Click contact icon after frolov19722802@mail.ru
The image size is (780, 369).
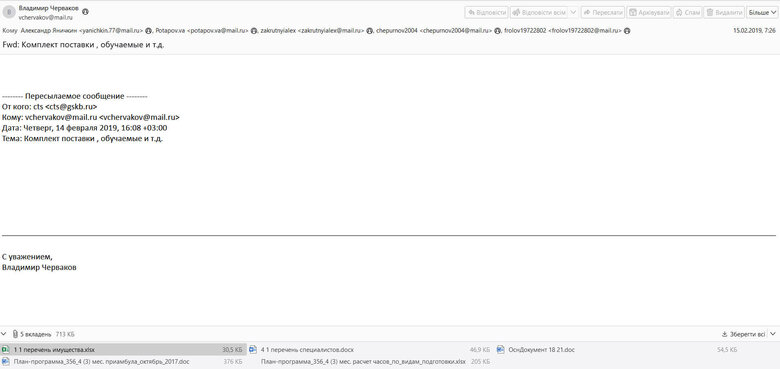(627, 31)
